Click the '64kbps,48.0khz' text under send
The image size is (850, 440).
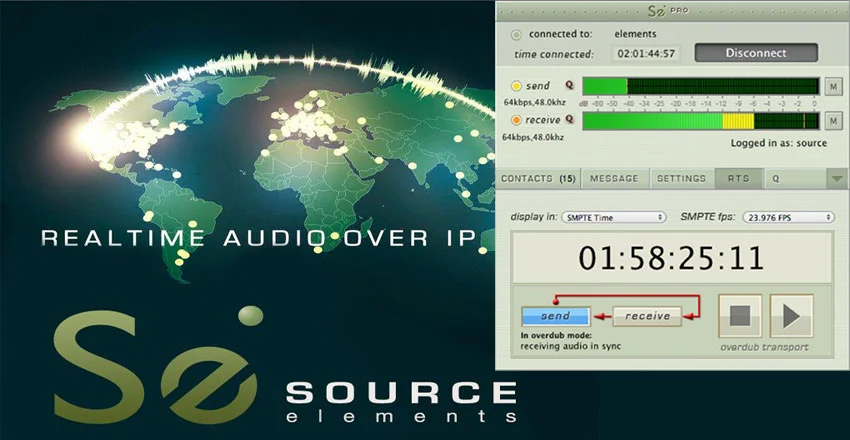click(533, 102)
